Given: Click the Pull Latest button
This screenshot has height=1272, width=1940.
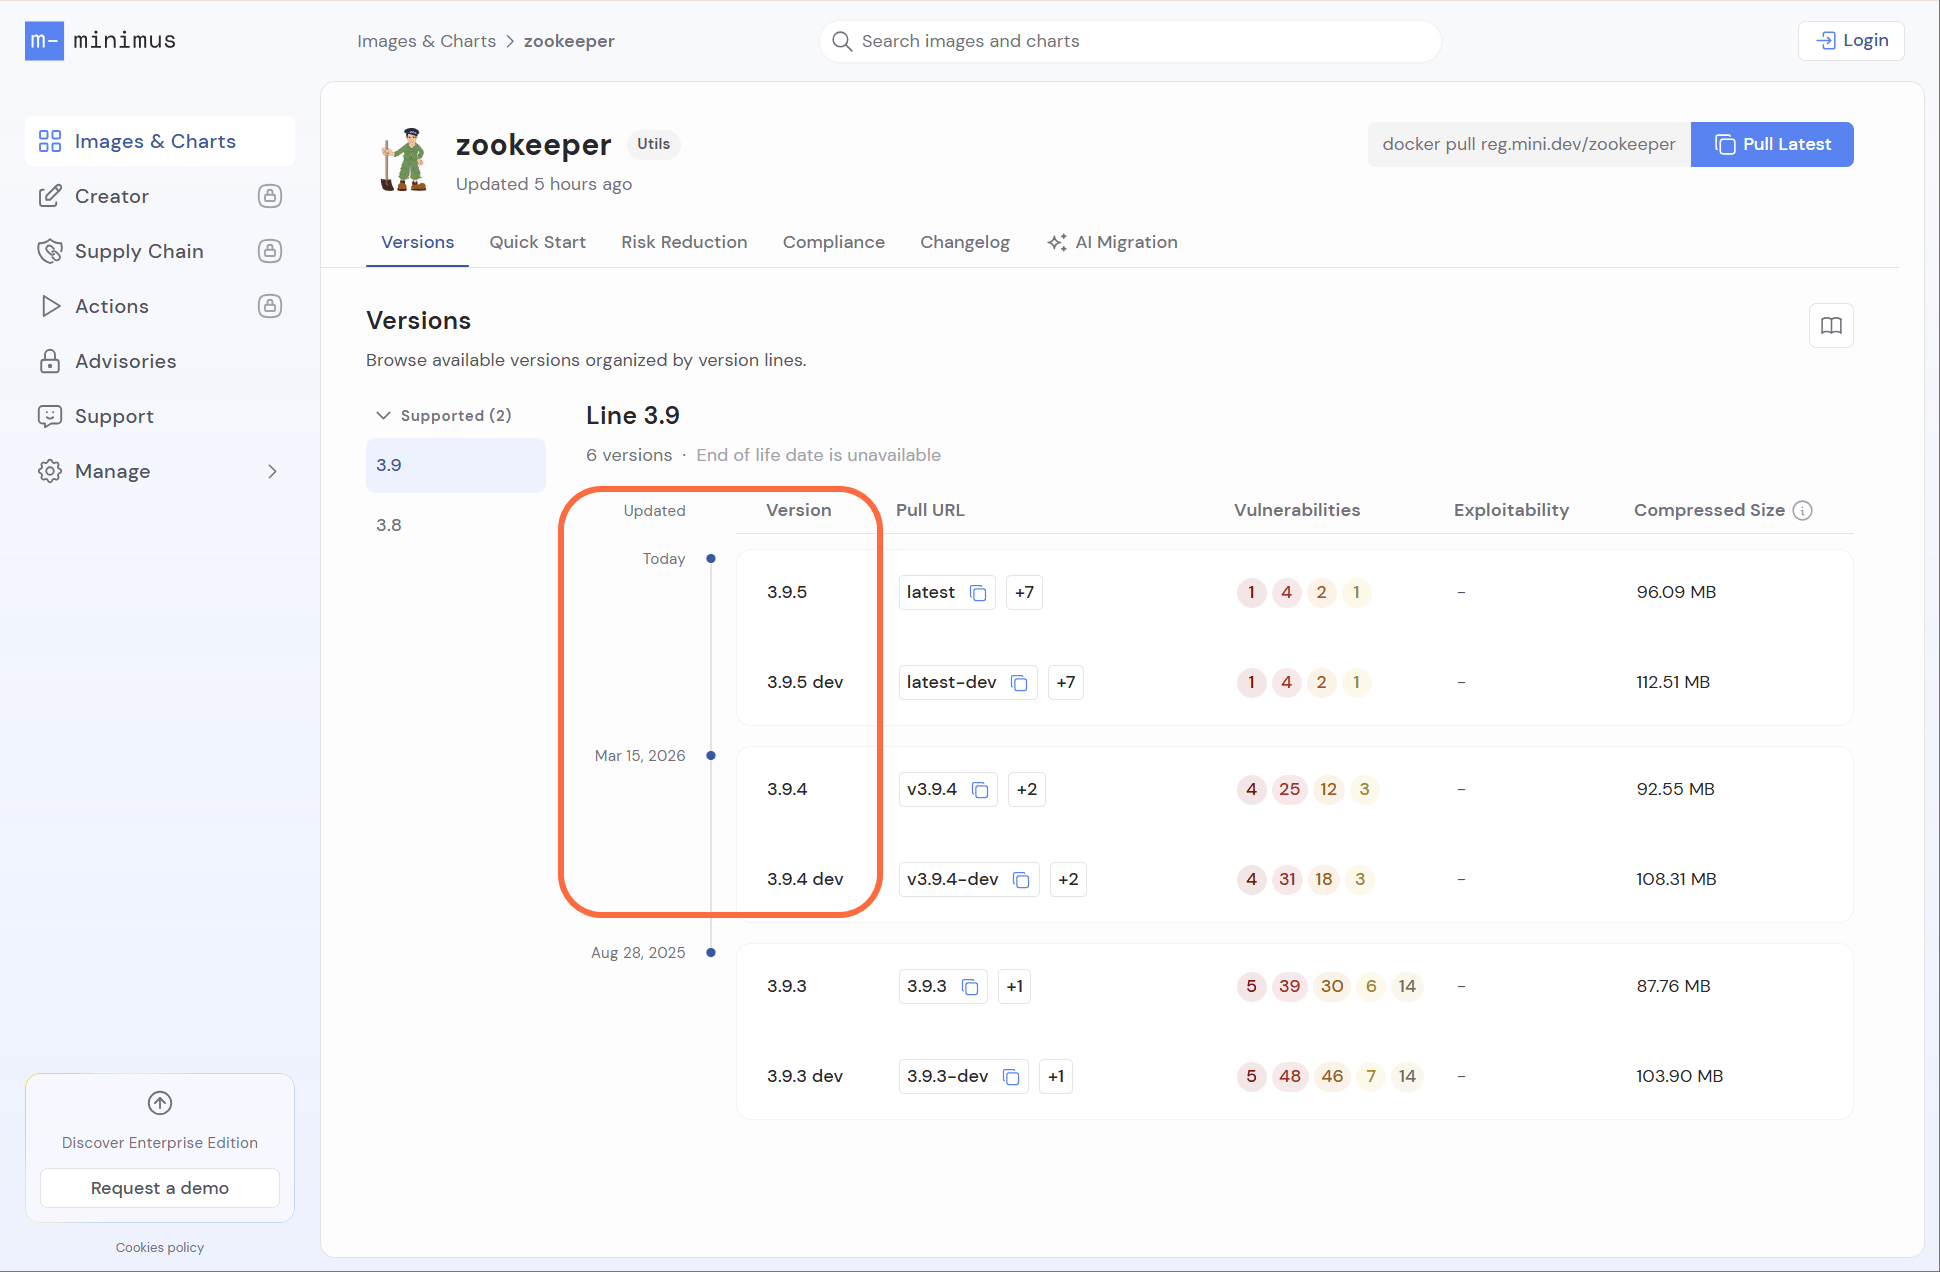Looking at the screenshot, I should pos(1772,145).
